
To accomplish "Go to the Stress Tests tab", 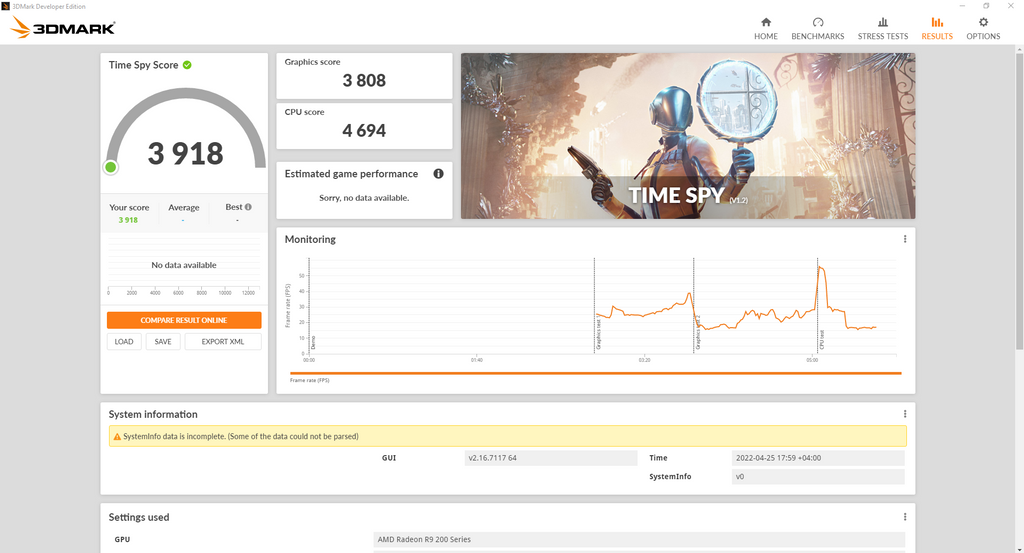I will [882, 29].
